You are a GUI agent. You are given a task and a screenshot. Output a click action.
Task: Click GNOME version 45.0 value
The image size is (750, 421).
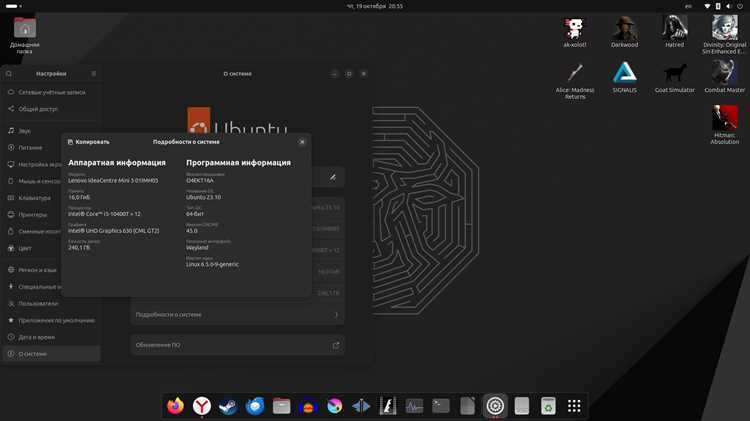[x=192, y=231]
